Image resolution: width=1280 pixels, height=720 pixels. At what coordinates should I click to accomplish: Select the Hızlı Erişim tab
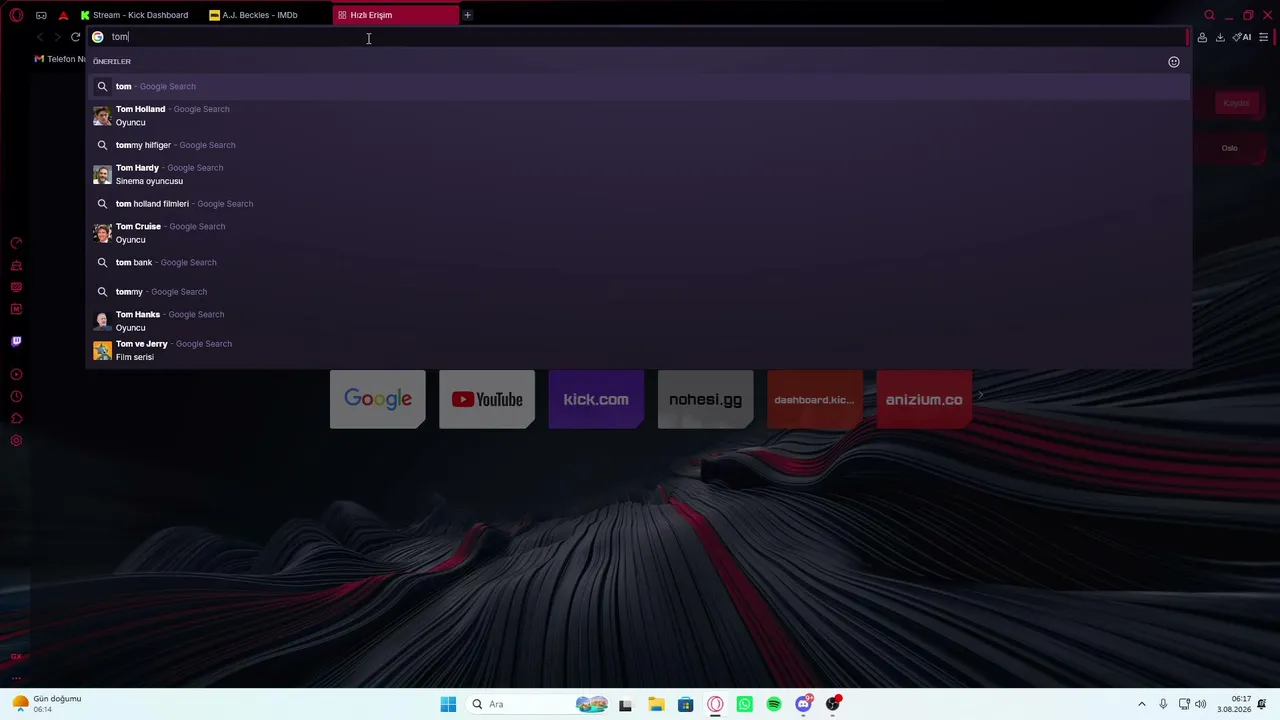tap(395, 15)
